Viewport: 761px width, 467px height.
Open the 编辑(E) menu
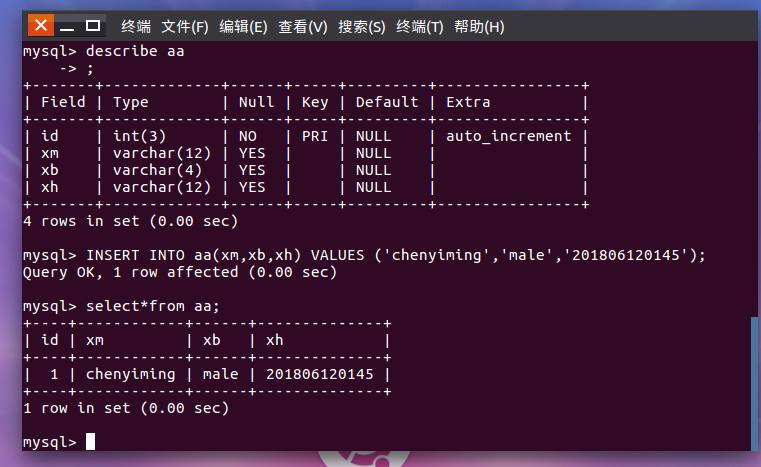click(243, 26)
